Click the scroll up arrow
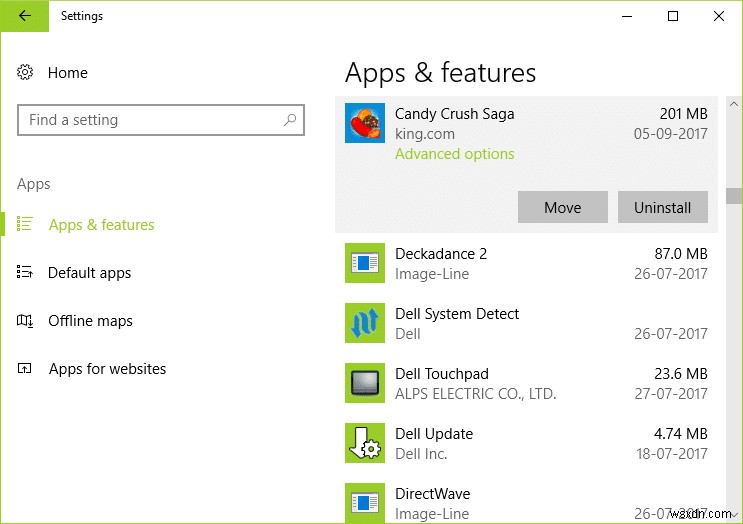This screenshot has height=524, width=743. [734, 104]
